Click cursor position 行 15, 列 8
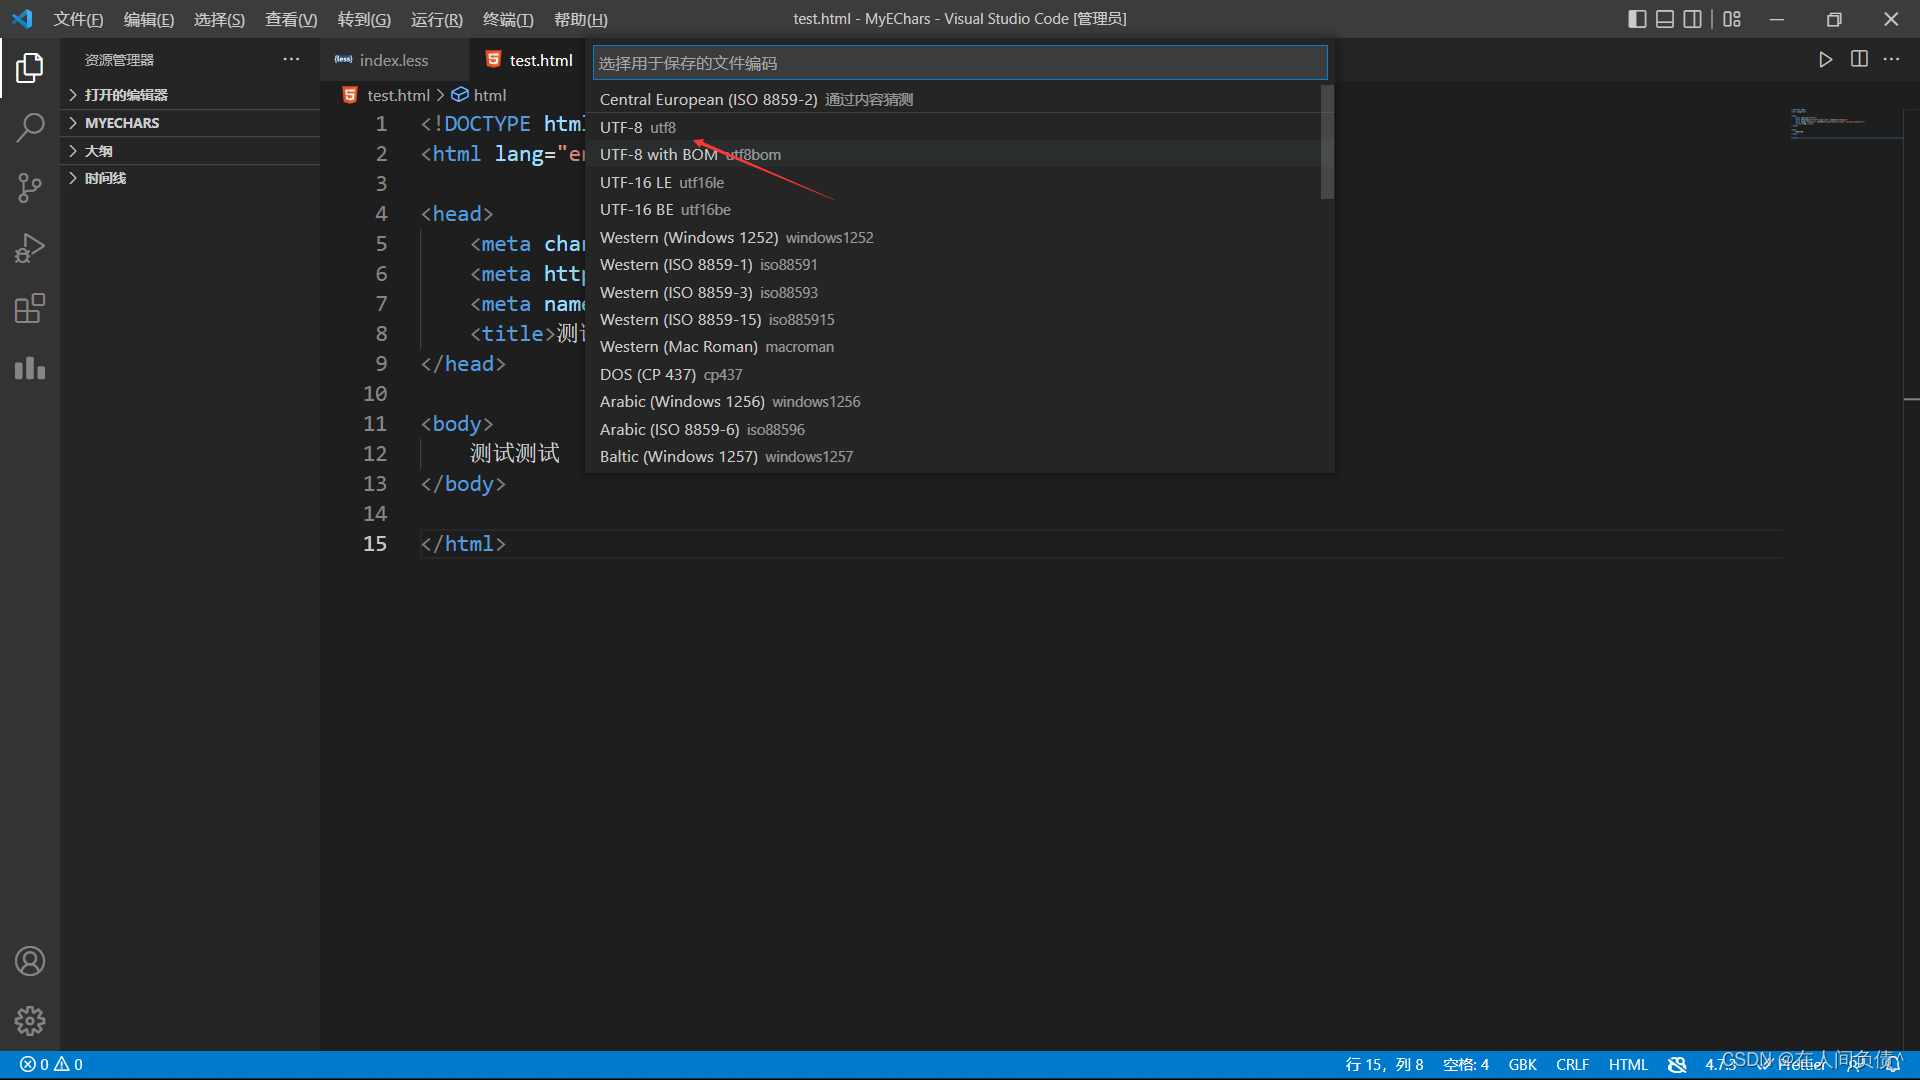Screen dimensions: 1920x1080 1384,1065
